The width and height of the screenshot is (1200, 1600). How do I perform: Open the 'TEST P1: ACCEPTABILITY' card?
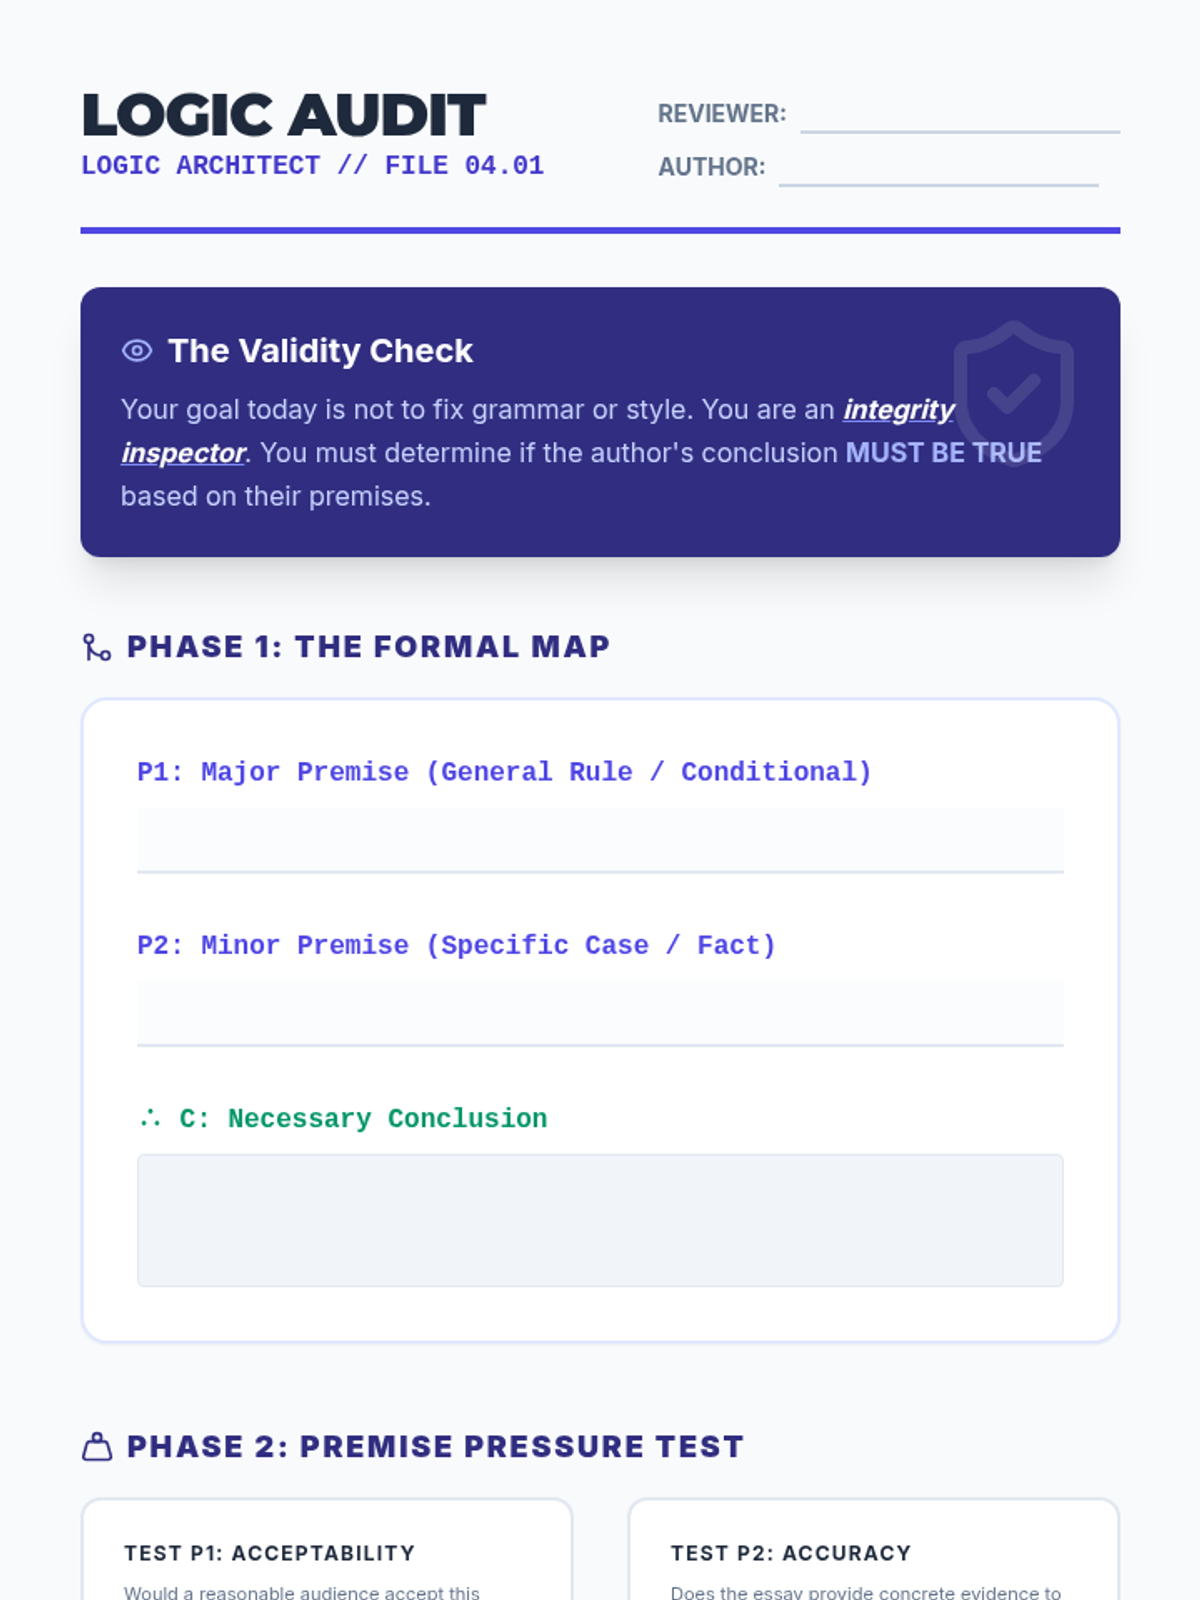pos(326,1553)
